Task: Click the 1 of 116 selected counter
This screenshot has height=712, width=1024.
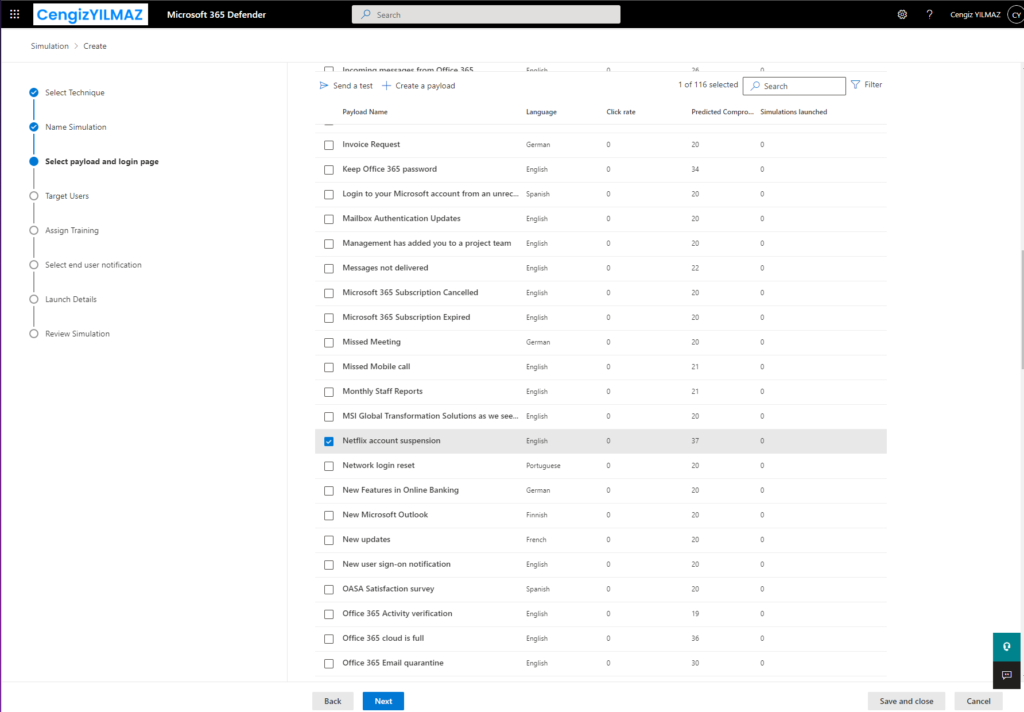Action: tap(708, 85)
